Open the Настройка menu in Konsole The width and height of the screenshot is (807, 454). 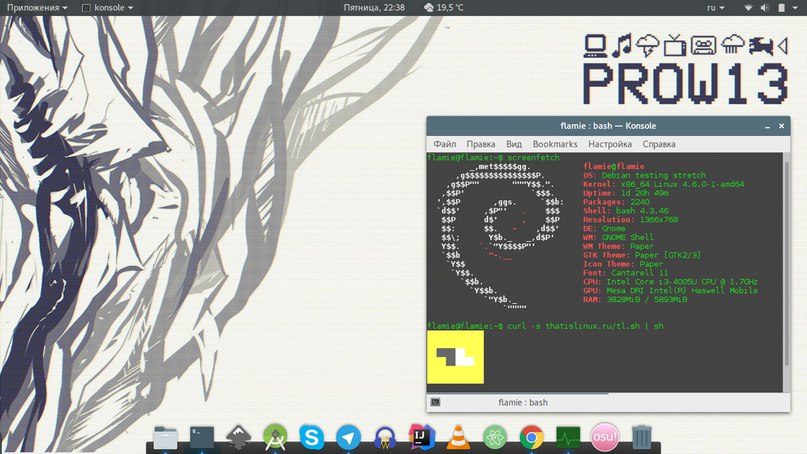click(x=610, y=144)
